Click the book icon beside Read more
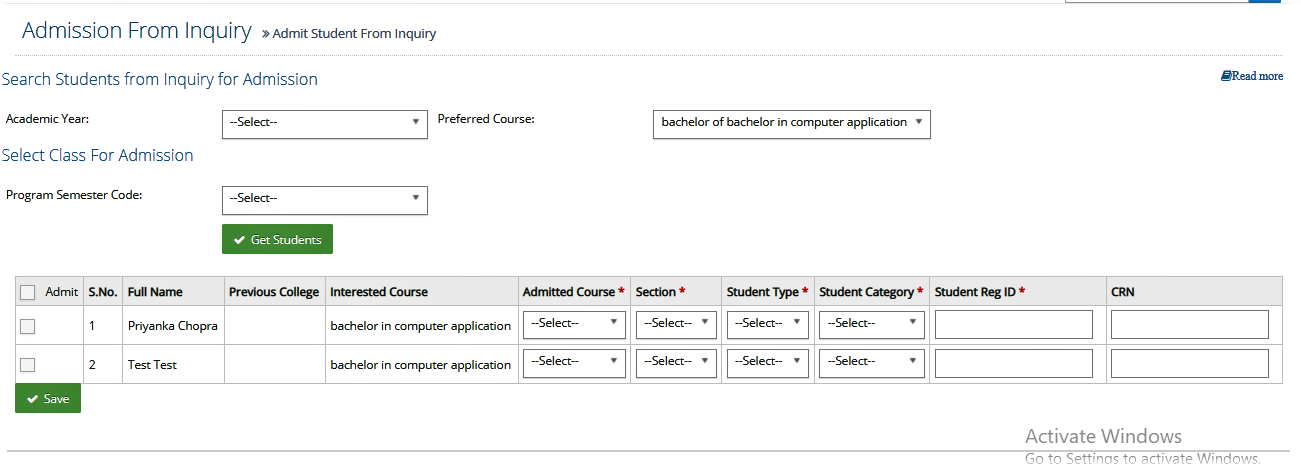The image size is (1301, 464). coord(1226,76)
